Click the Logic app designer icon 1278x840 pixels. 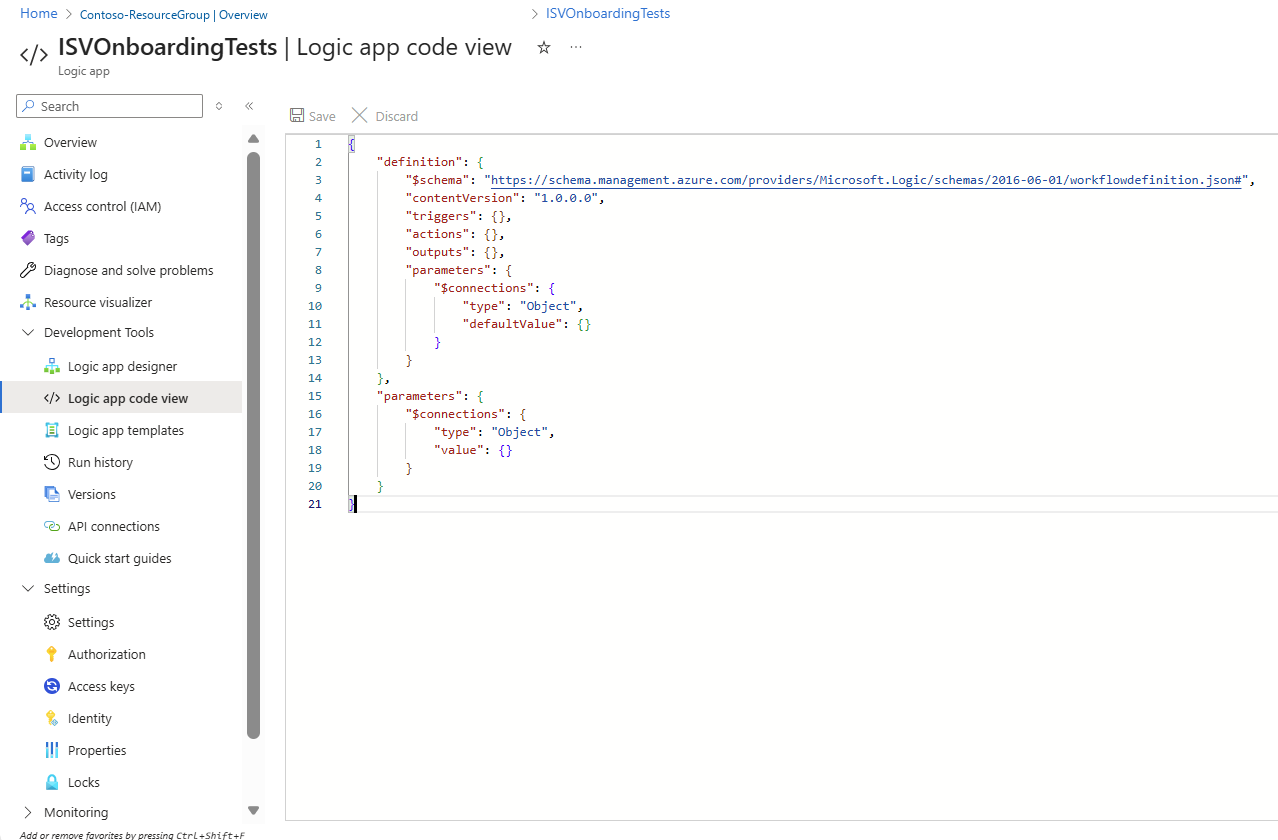pos(52,366)
